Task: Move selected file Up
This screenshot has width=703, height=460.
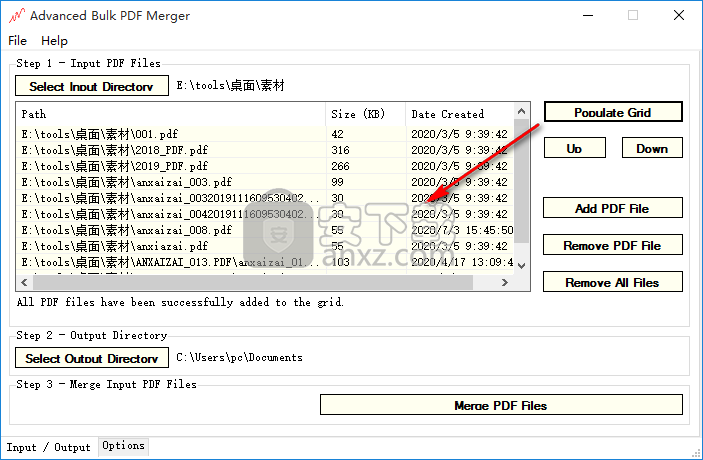Action: (575, 148)
